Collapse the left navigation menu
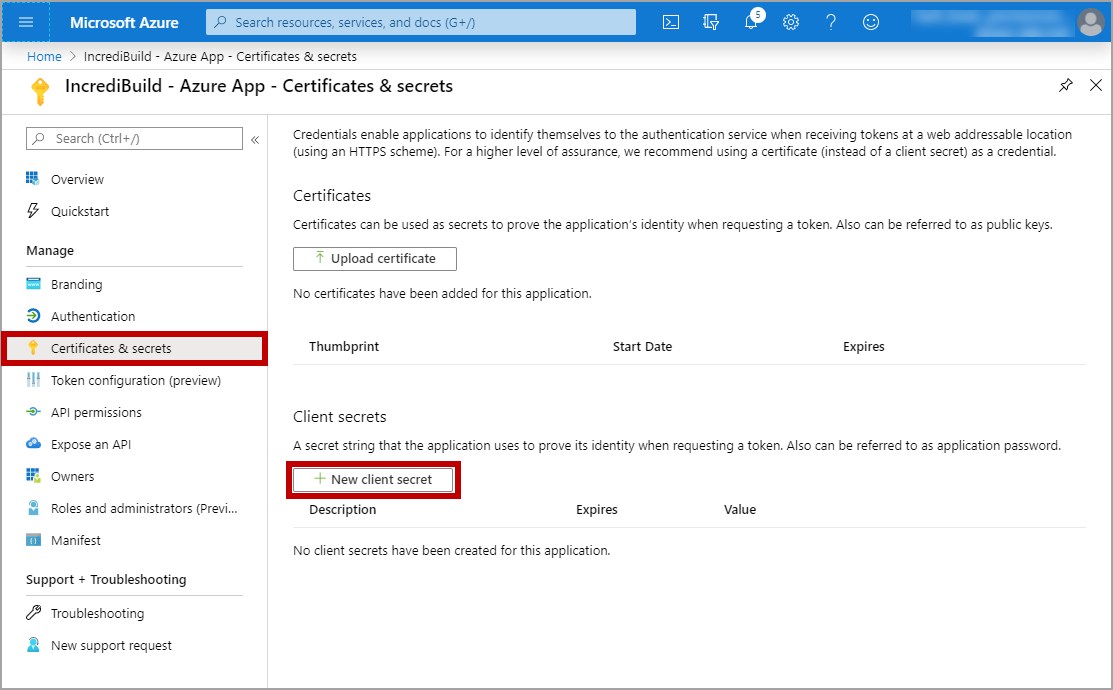1113x690 pixels. click(x=255, y=140)
